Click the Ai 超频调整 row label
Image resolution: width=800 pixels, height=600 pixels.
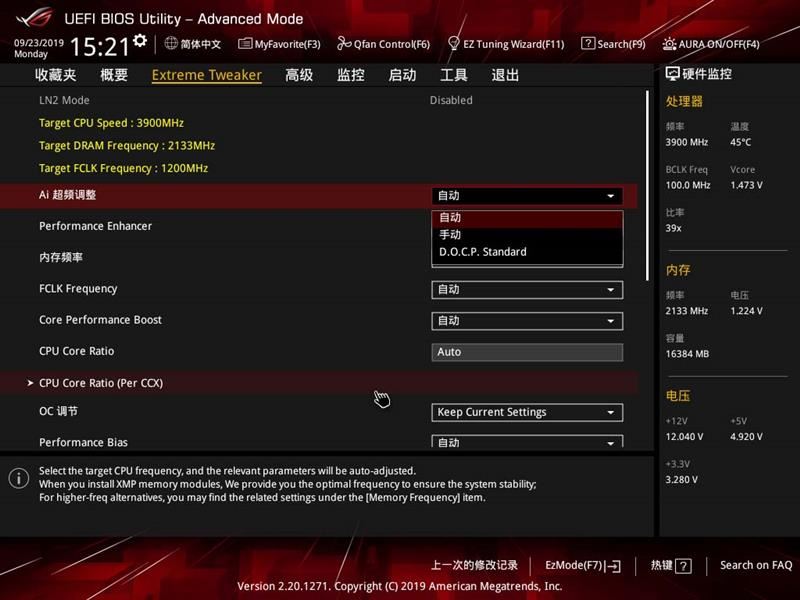[x=67, y=195]
